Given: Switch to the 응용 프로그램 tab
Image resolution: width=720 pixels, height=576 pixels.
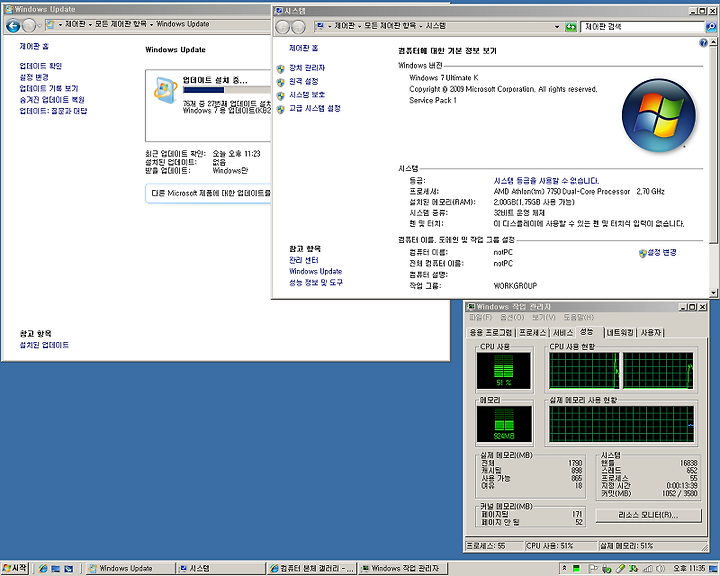Looking at the screenshot, I should (x=490, y=333).
